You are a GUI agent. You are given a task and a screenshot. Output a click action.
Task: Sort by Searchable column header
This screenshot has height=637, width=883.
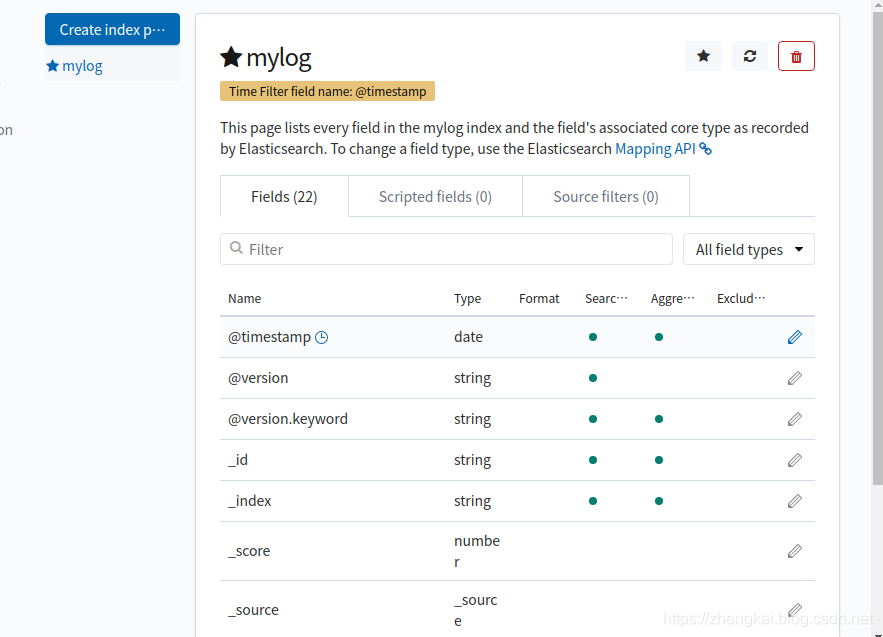tap(606, 299)
